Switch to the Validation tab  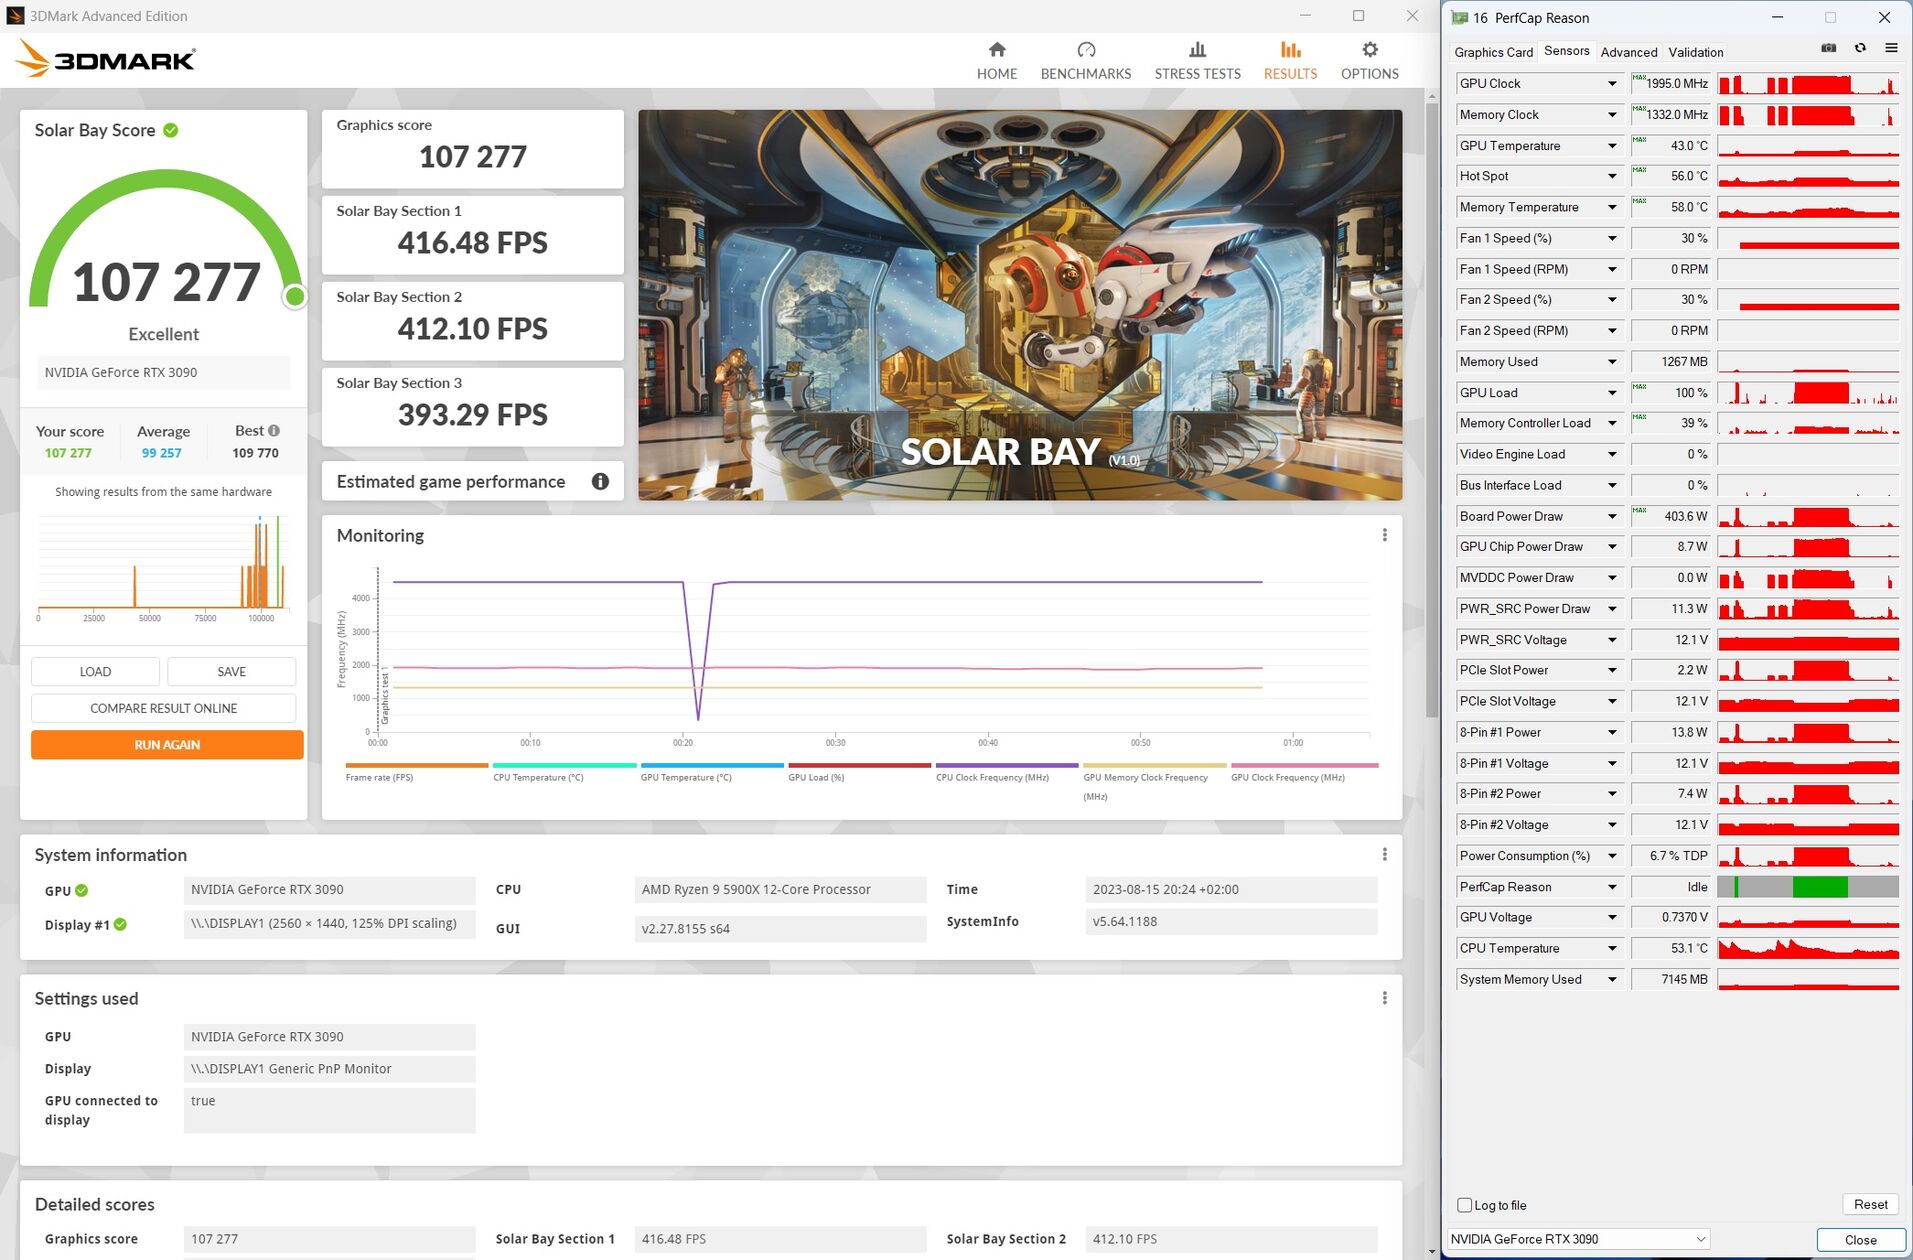[x=1695, y=52]
